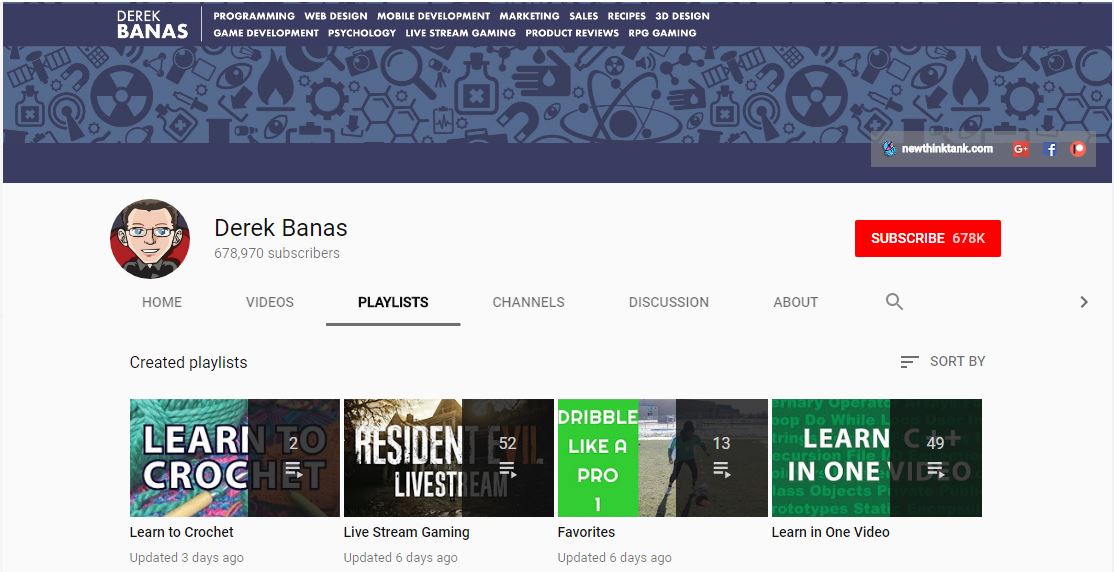Screen dimensions: 1114x572
Task: Open the newthinktank.com link
Action: coord(947,149)
